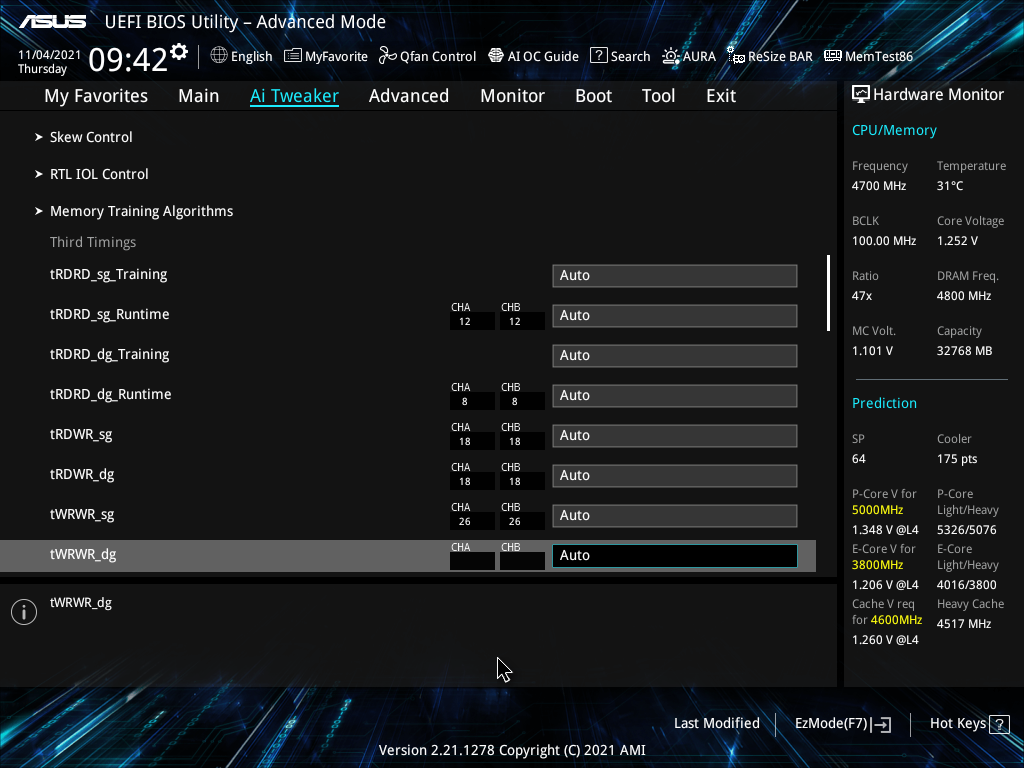
Task: Click the yellow 5000MHz P-Core value
Action: (x=877, y=510)
